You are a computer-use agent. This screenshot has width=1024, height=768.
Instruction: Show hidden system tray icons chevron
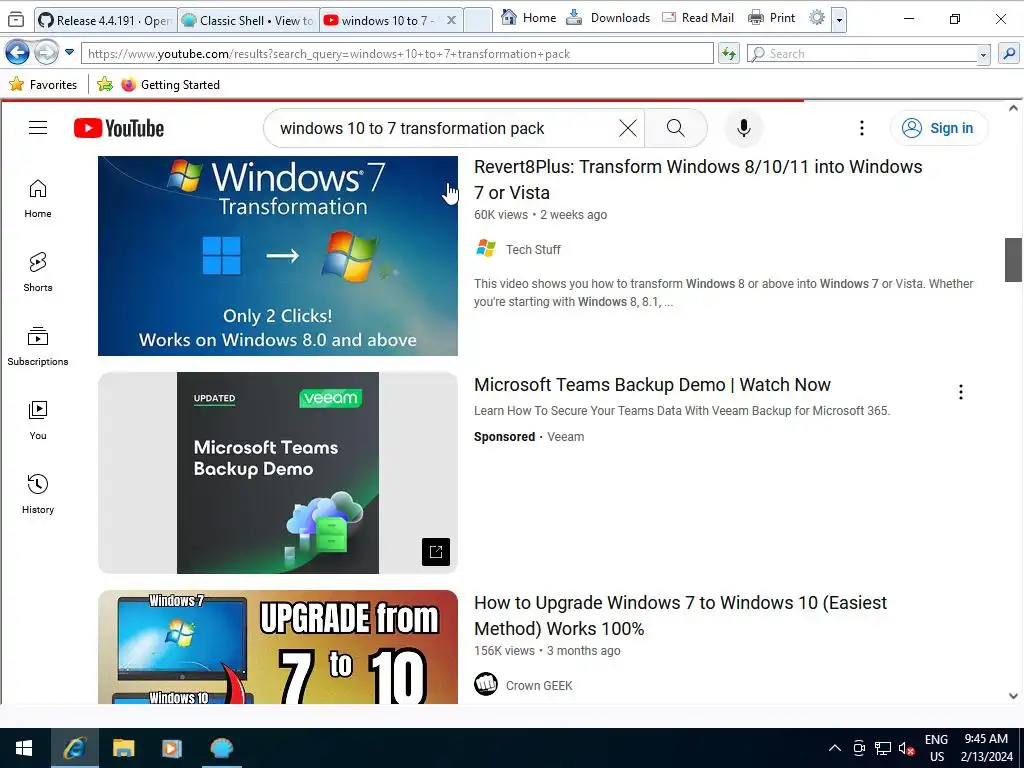point(835,748)
